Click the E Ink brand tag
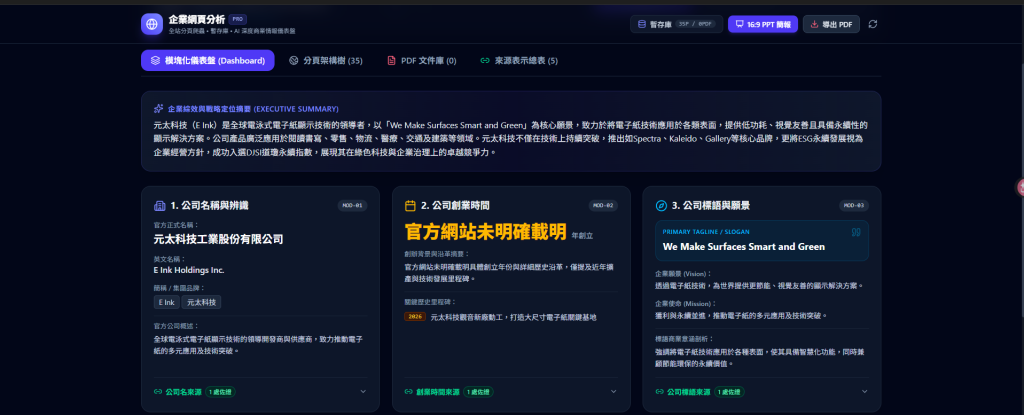Image resolution: width=1024 pixels, height=415 pixels. (167, 302)
